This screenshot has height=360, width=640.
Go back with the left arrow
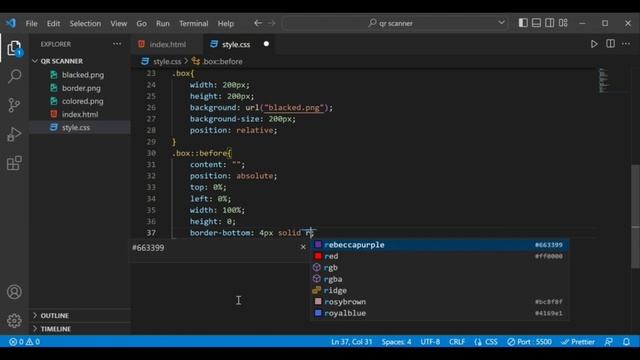pos(258,23)
